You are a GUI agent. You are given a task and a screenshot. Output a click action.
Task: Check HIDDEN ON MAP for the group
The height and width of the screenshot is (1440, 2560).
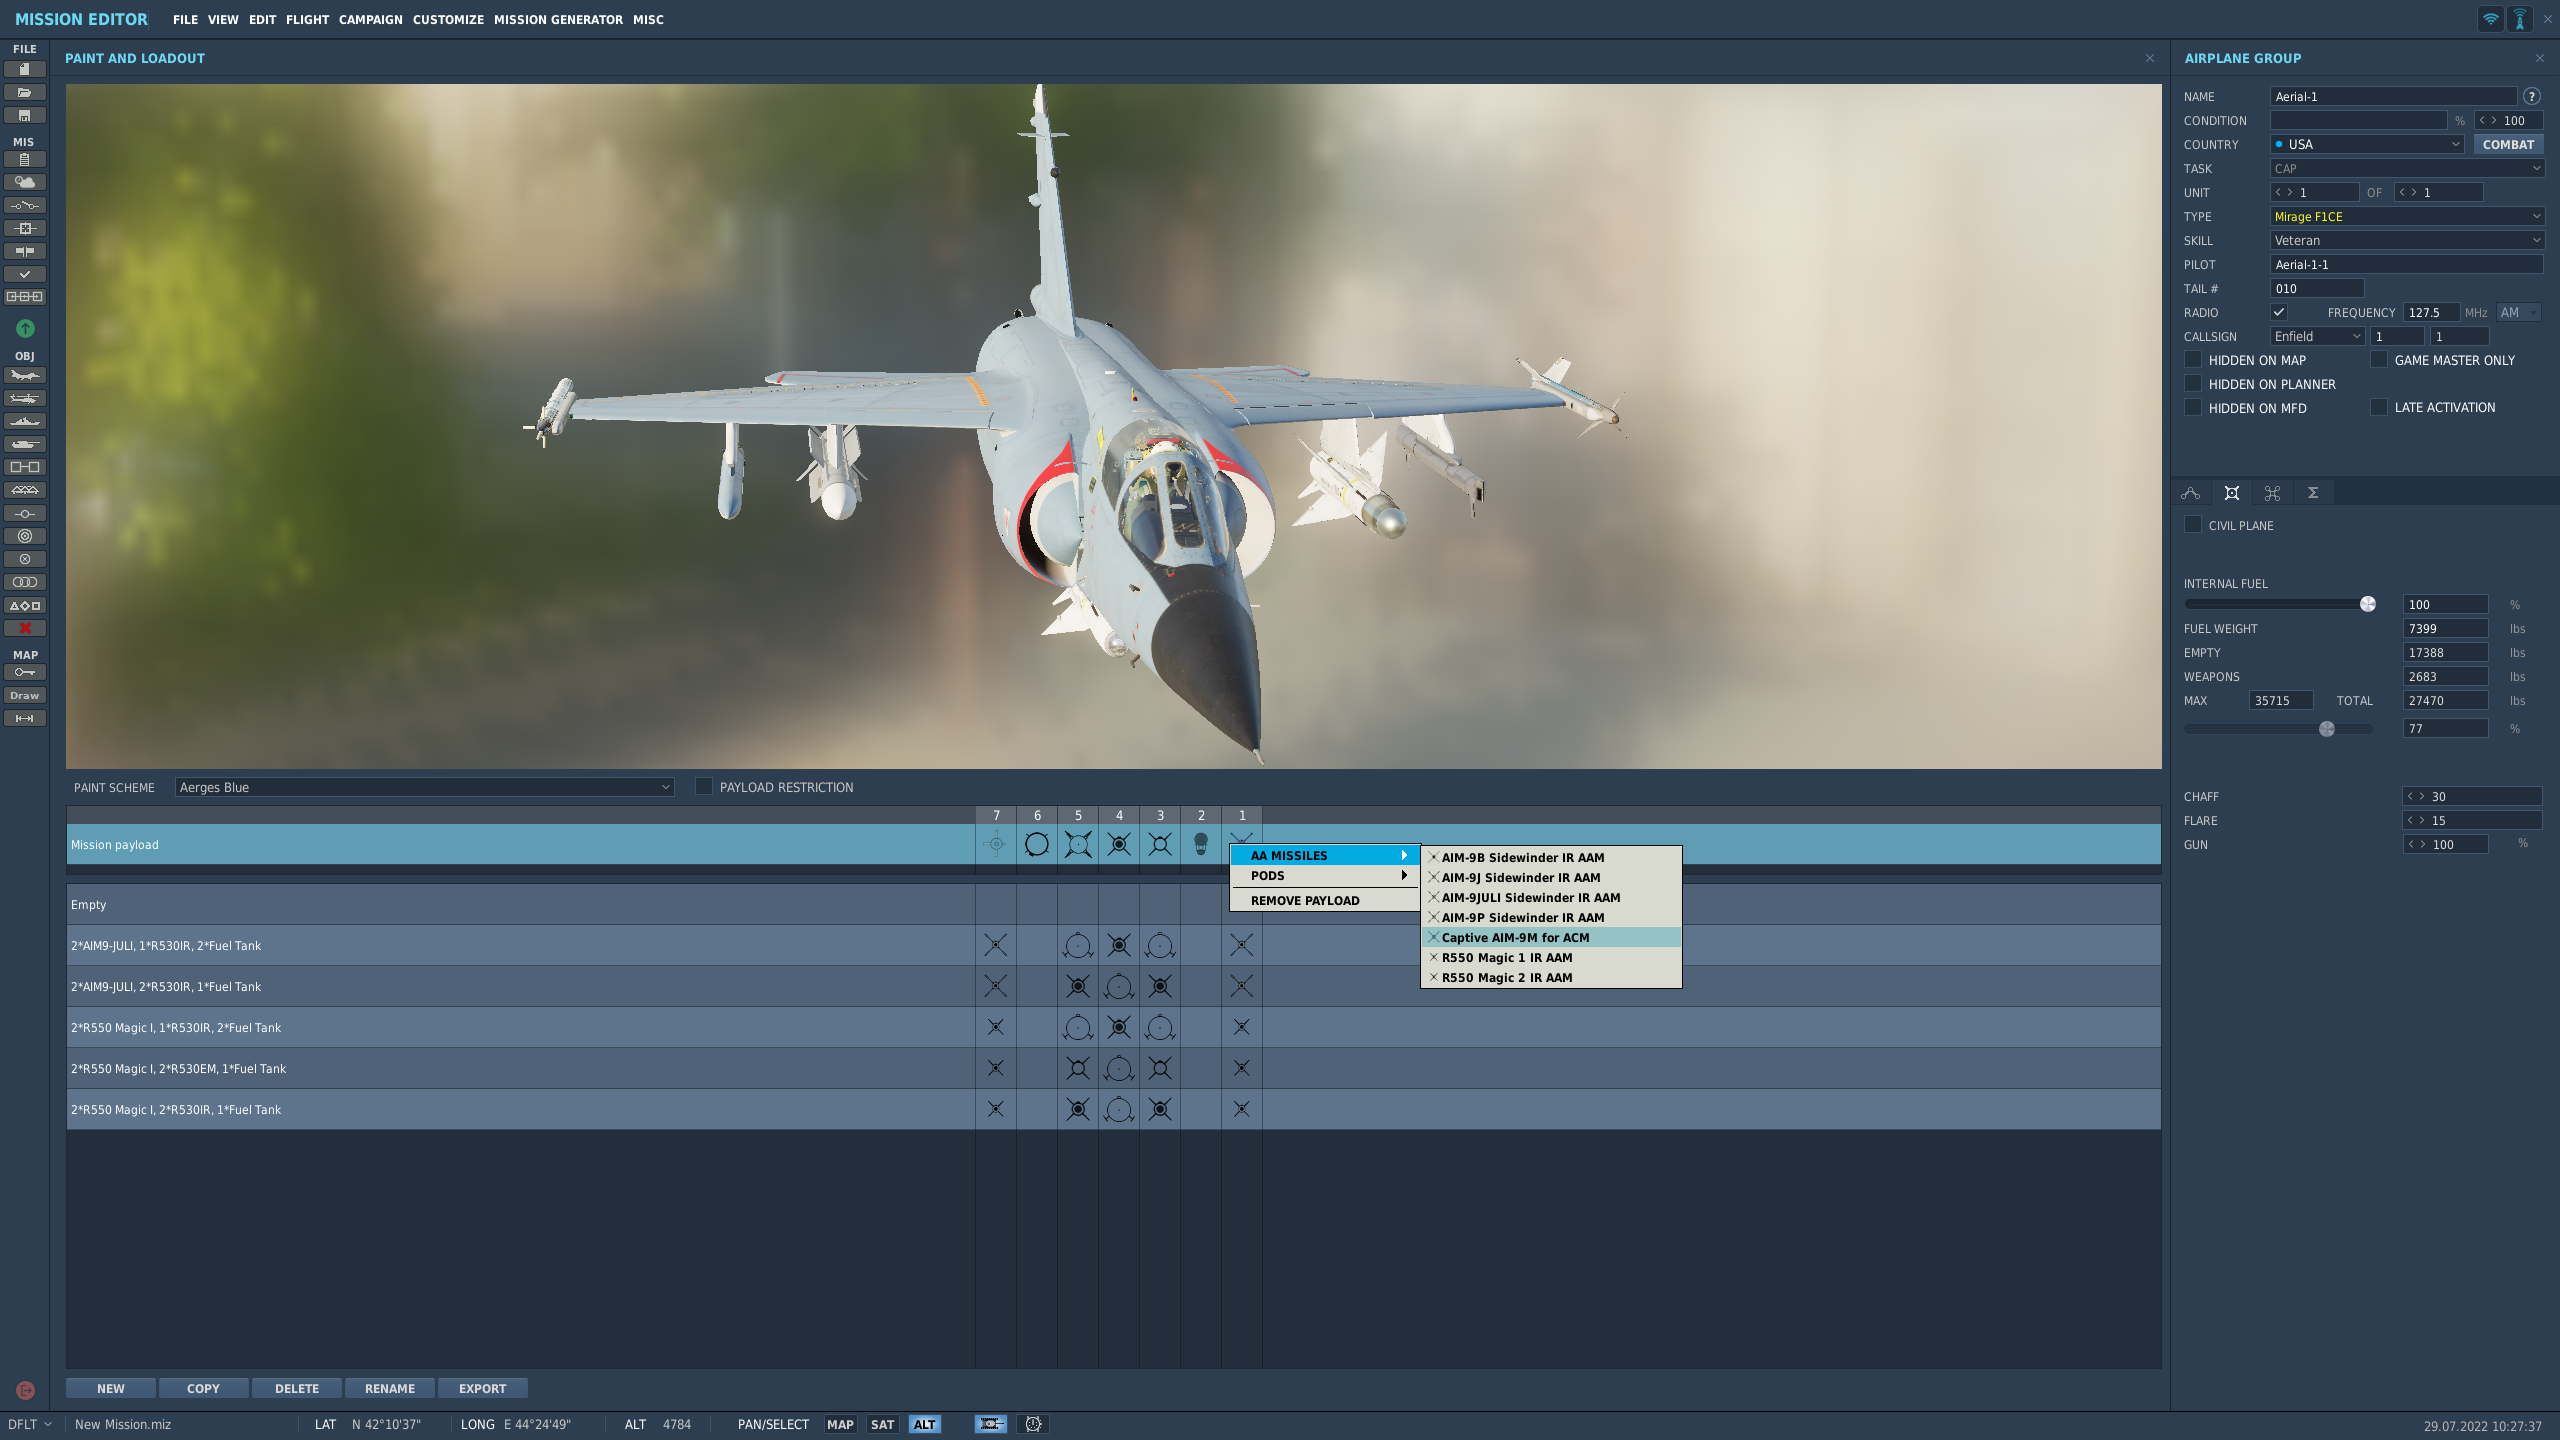[2192, 360]
